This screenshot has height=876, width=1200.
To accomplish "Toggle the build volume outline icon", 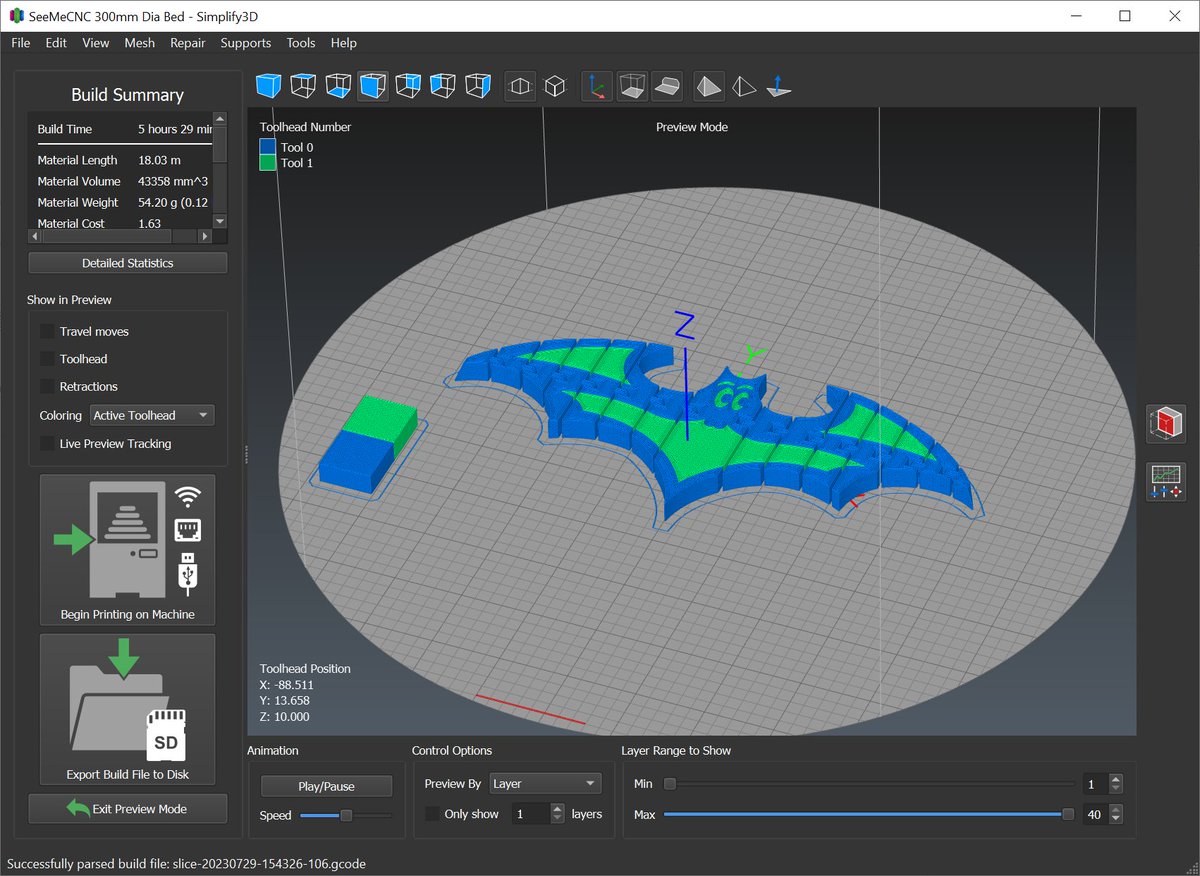I will pos(632,86).
